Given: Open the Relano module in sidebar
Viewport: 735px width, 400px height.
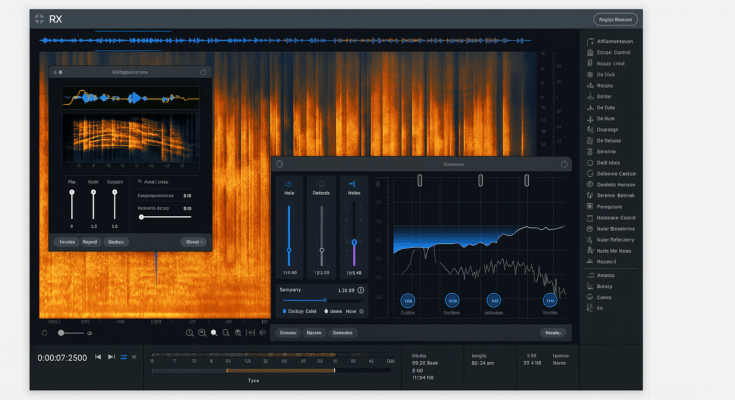Looking at the screenshot, I should [x=600, y=86].
